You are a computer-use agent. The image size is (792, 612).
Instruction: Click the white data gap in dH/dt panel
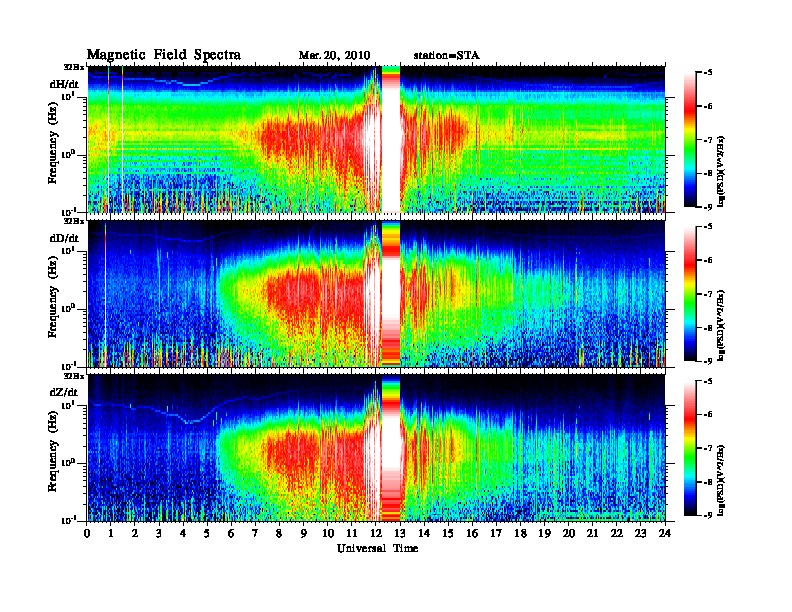pos(391,141)
